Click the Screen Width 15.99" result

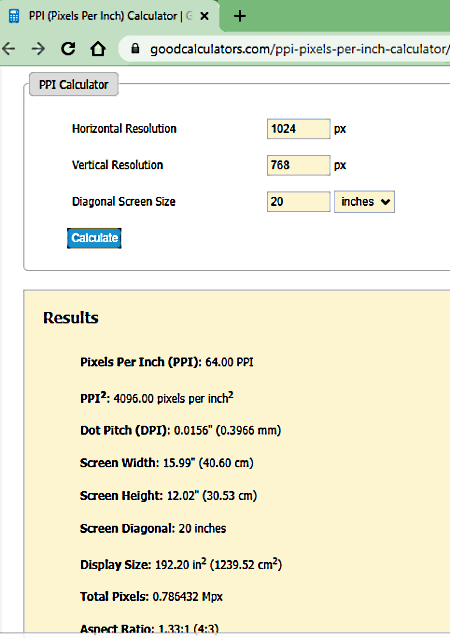pyautogui.click(x=166, y=463)
